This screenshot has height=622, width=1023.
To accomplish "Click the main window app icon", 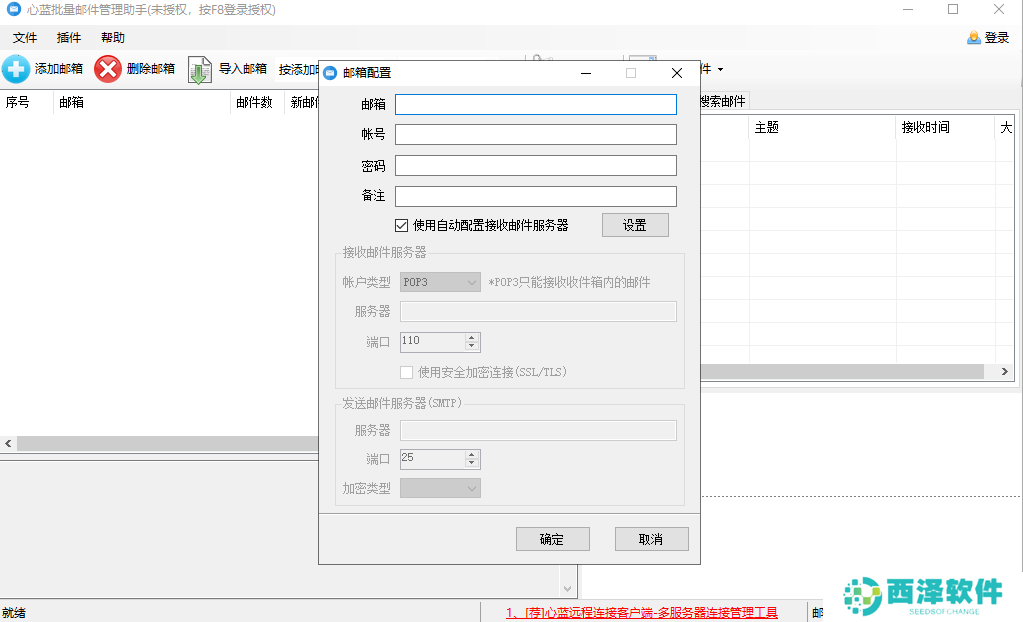I will [x=13, y=9].
